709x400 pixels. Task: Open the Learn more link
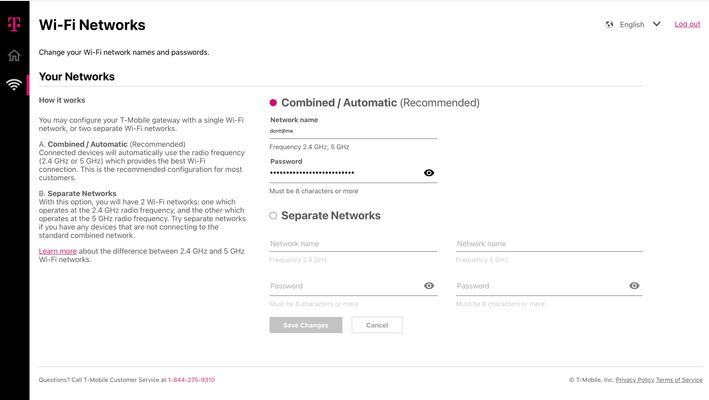click(x=57, y=251)
